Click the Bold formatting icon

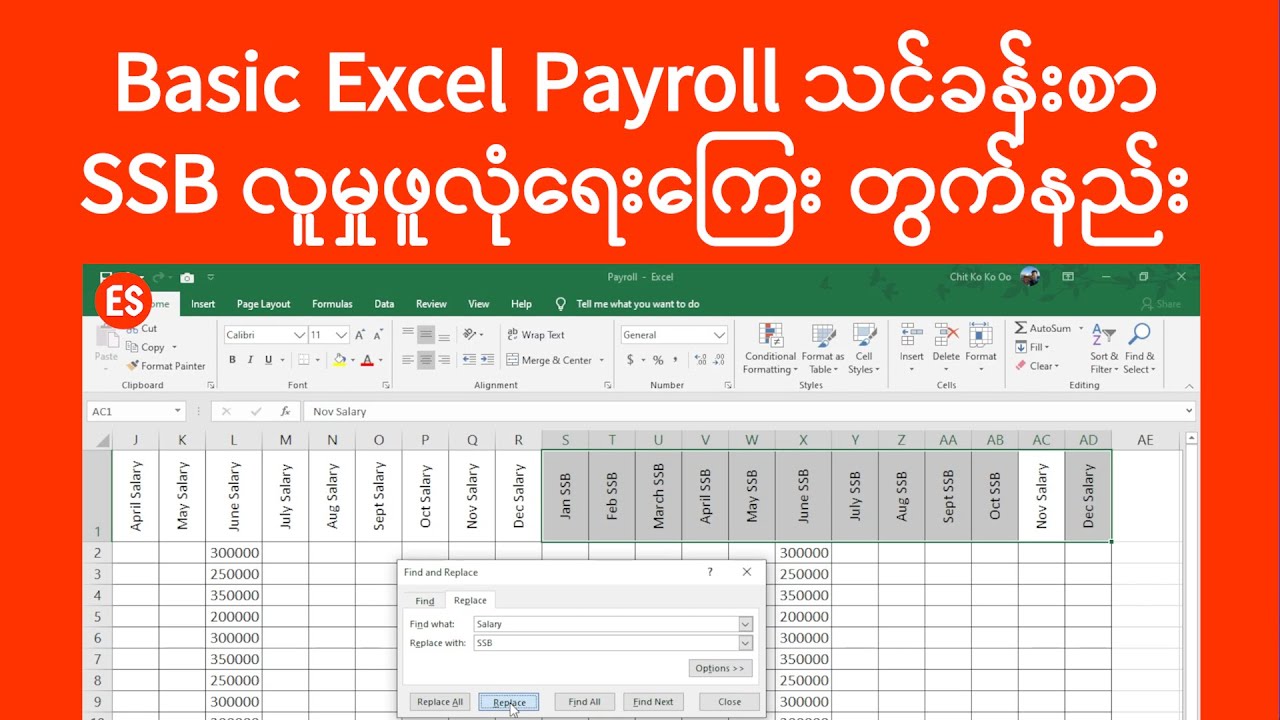232,360
